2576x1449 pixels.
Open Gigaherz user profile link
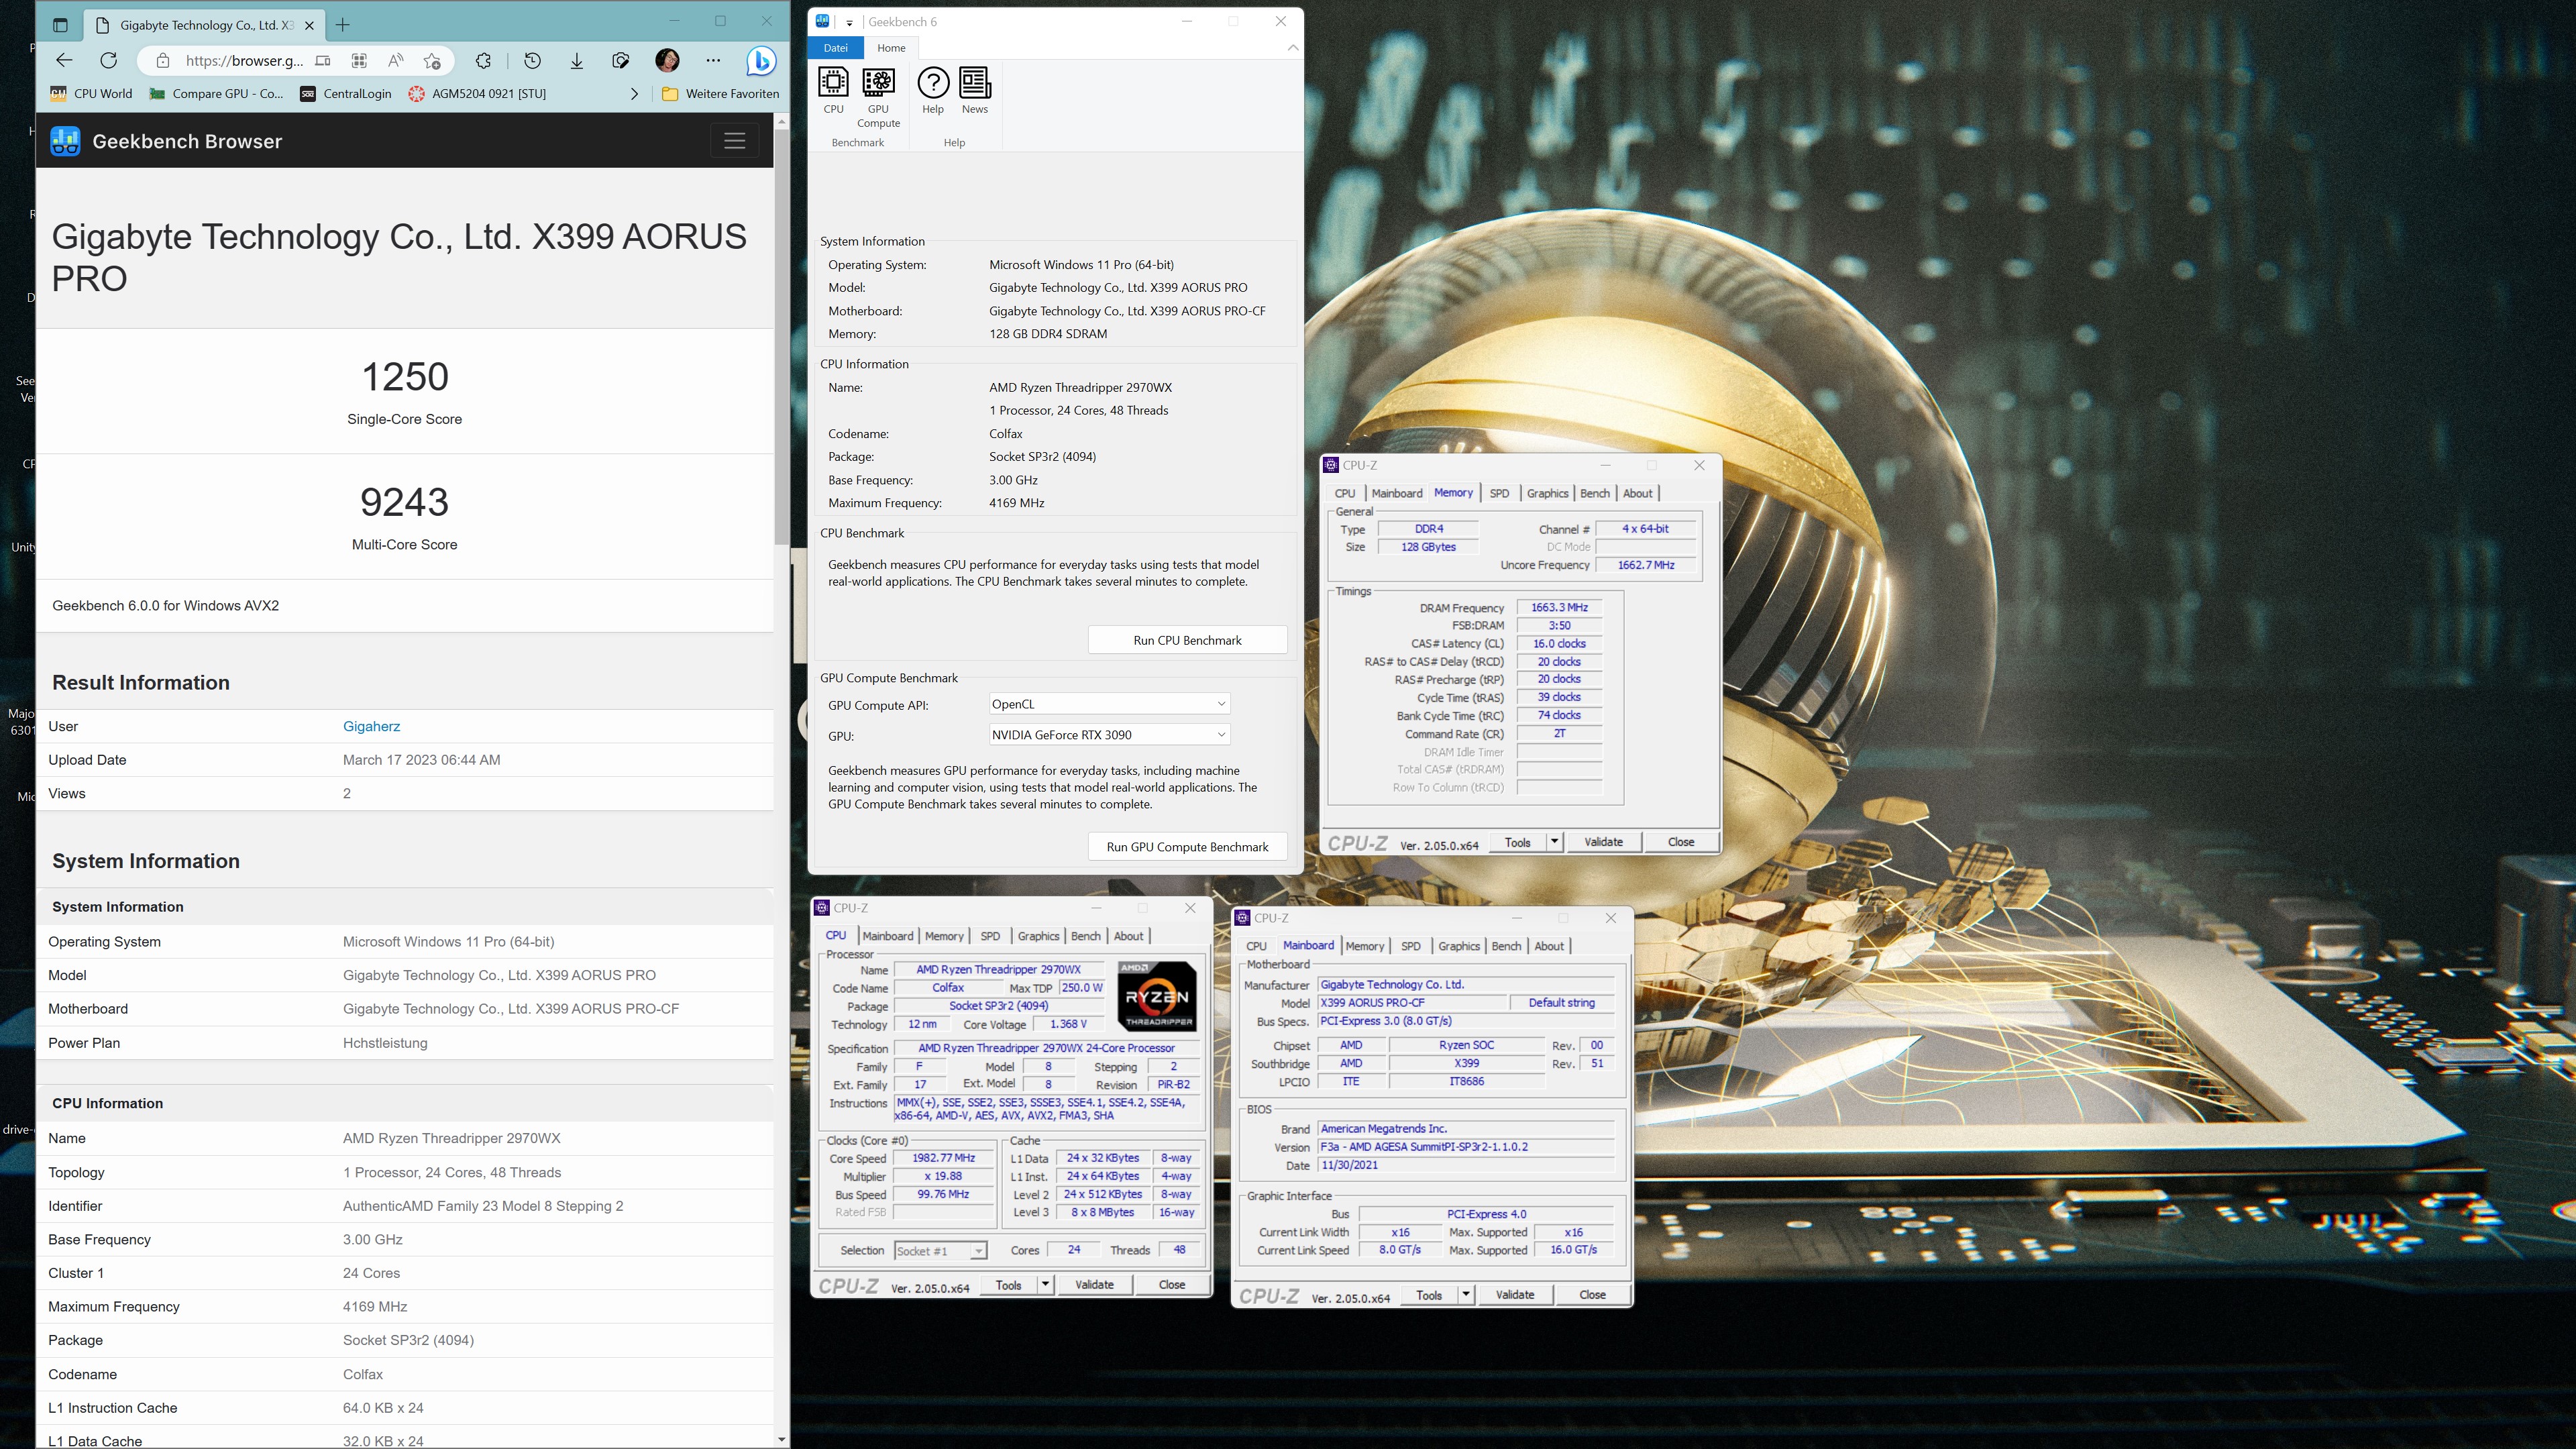click(x=371, y=726)
